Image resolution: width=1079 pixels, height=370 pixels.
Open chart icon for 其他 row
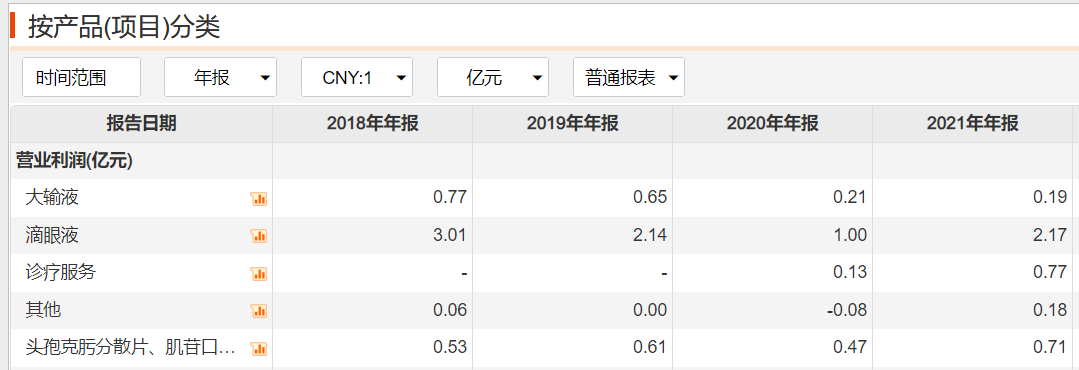pyautogui.click(x=259, y=311)
